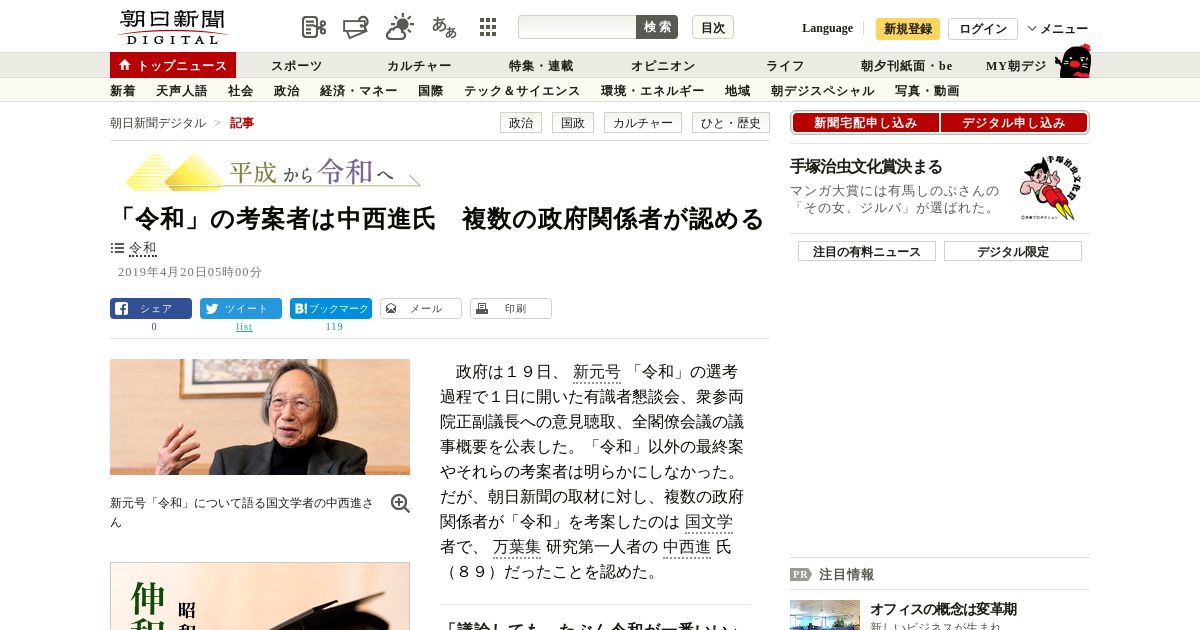The image size is (1200, 630).
Task: Click the メール envelope button
Action: 421,308
